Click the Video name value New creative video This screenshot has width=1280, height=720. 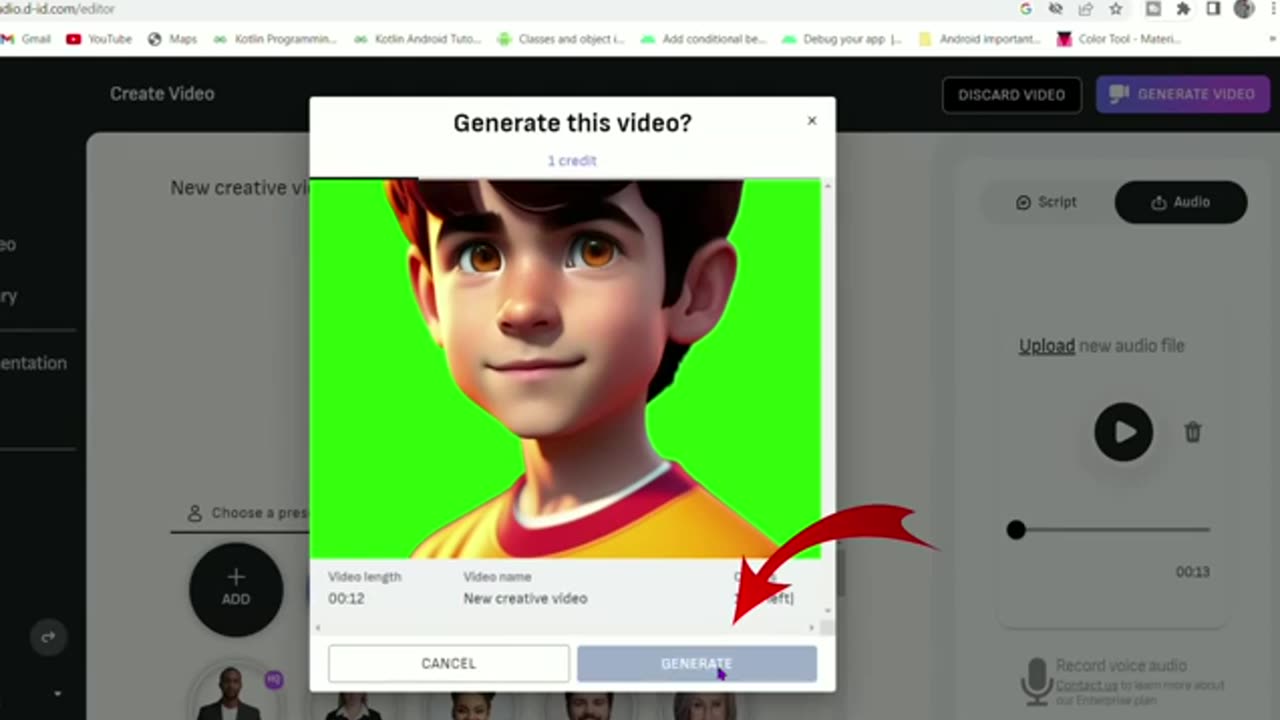pyautogui.click(x=525, y=599)
